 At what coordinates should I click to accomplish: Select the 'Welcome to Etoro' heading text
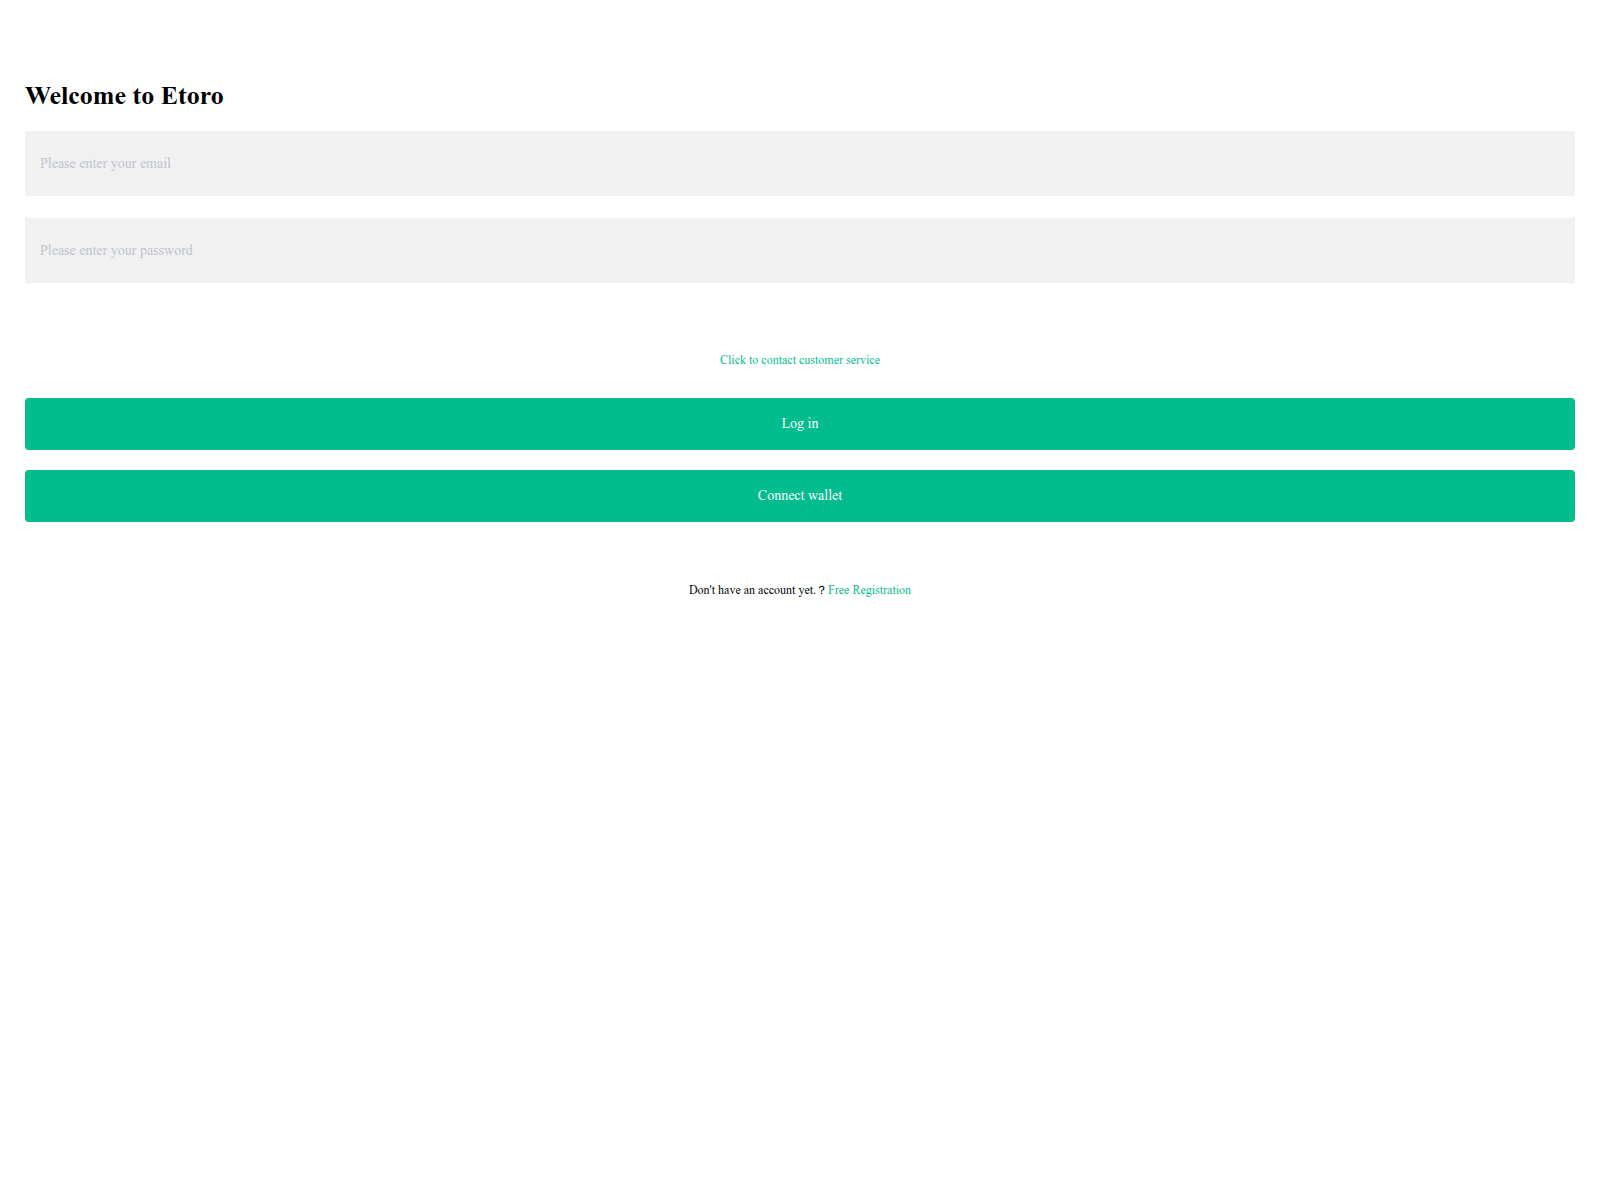point(124,96)
